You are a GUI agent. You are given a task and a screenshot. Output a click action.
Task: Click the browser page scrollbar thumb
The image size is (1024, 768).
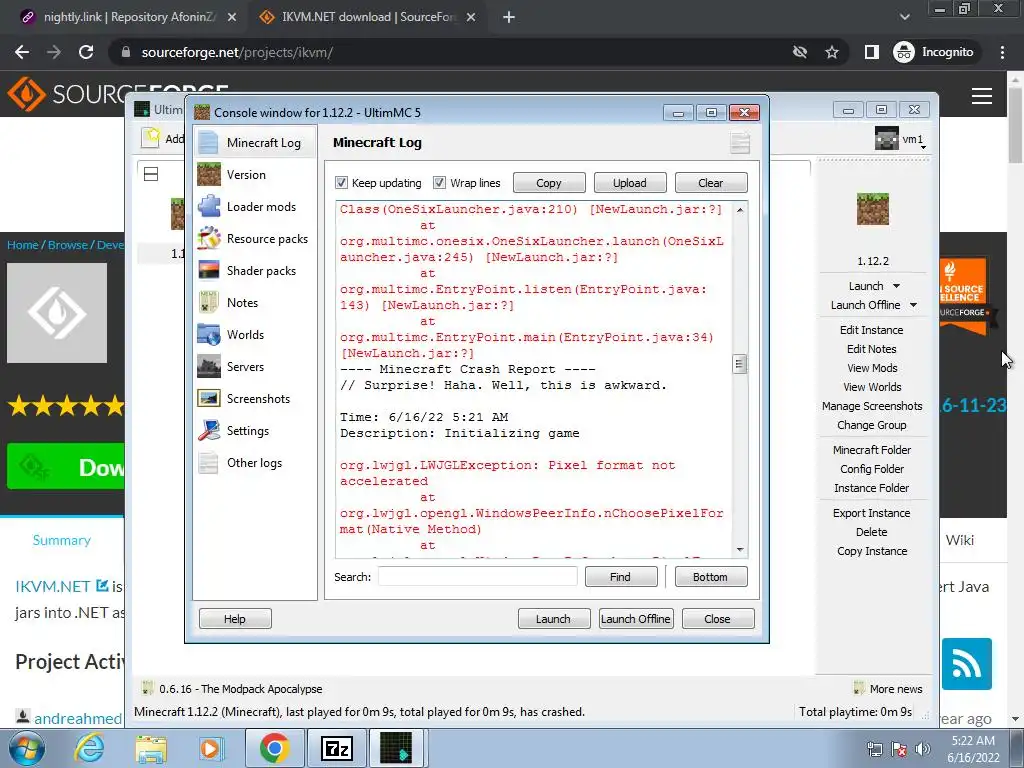pos(1016,124)
